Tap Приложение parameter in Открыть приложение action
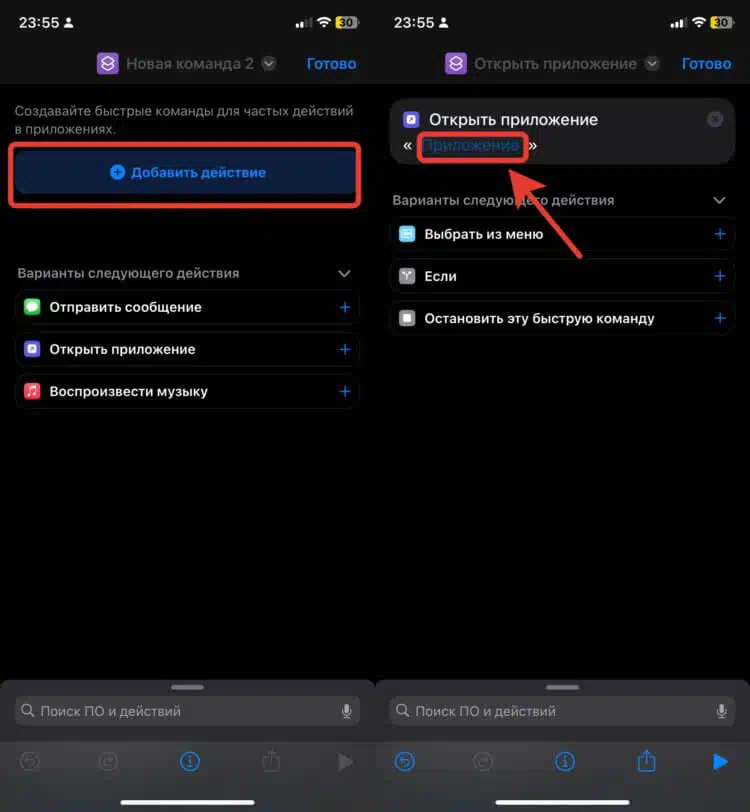 click(x=472, y=146)
